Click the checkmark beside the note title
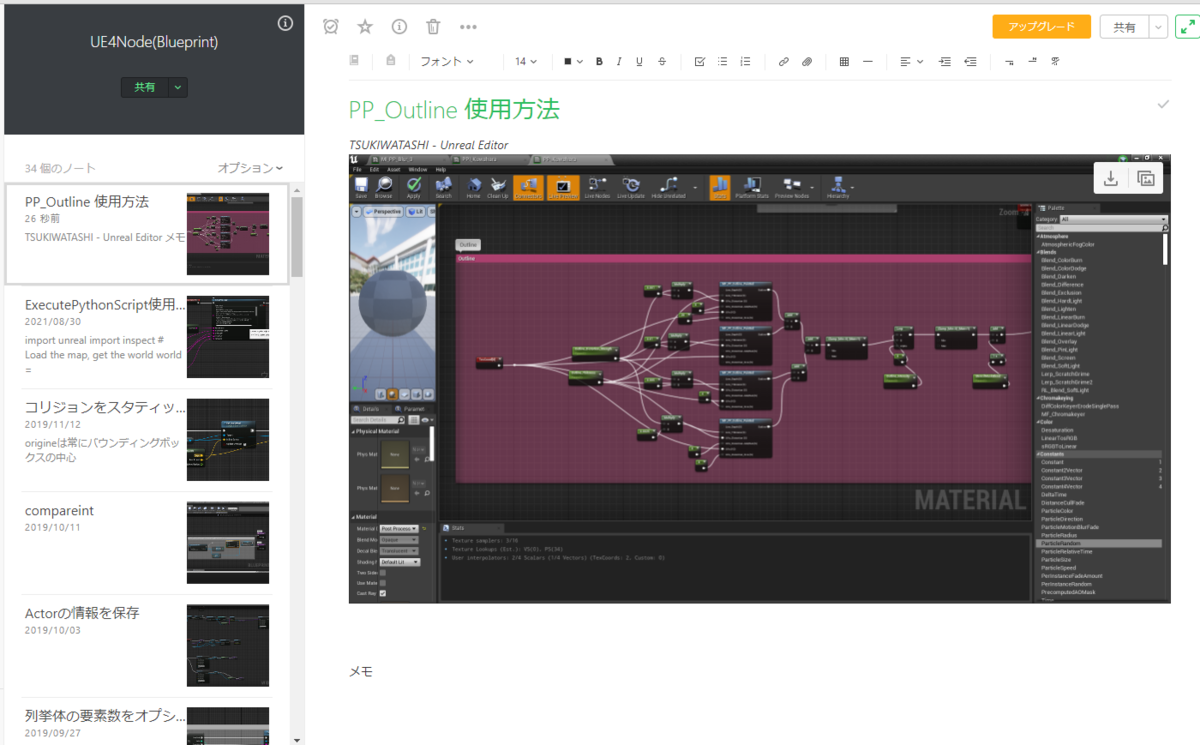This screenshot has height=745, width=1200. pos(1163,104)
